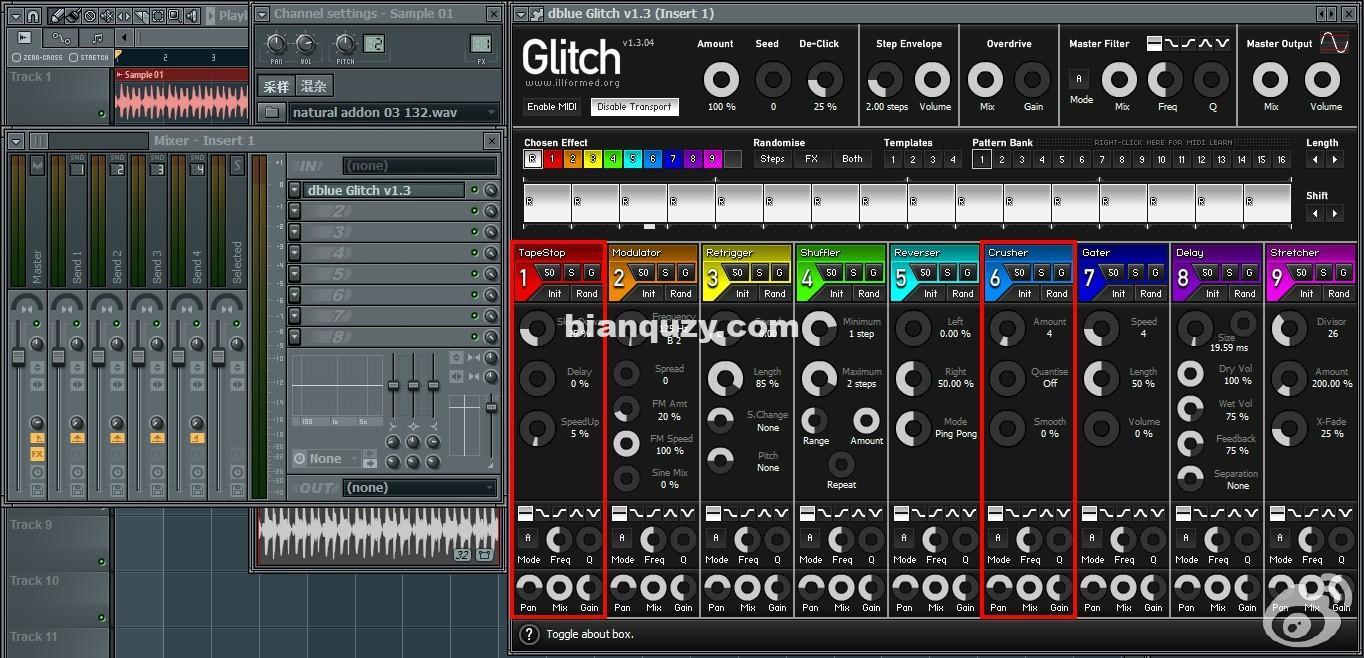
Task: Select Template 4
Action: click(x=952, y=159)
